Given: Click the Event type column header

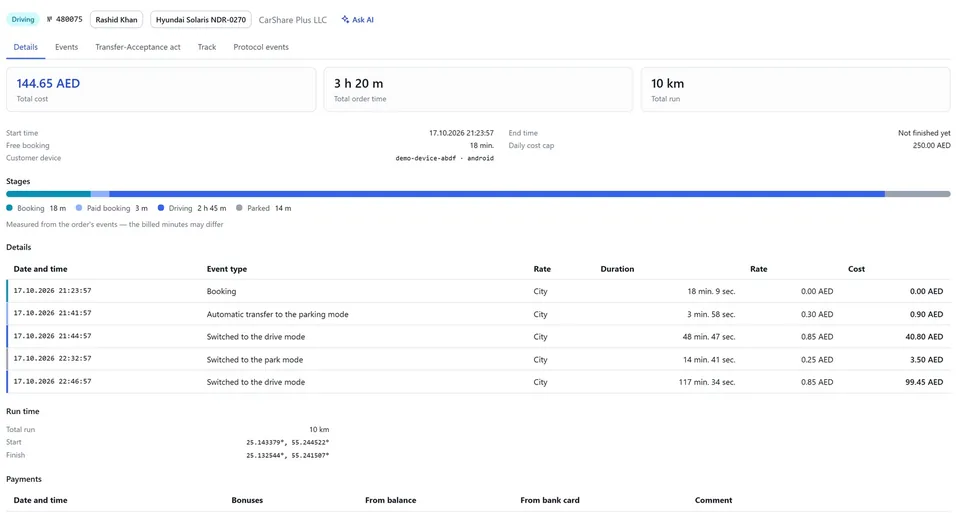Looking at the screenshot, I should (x=227, y=269).
